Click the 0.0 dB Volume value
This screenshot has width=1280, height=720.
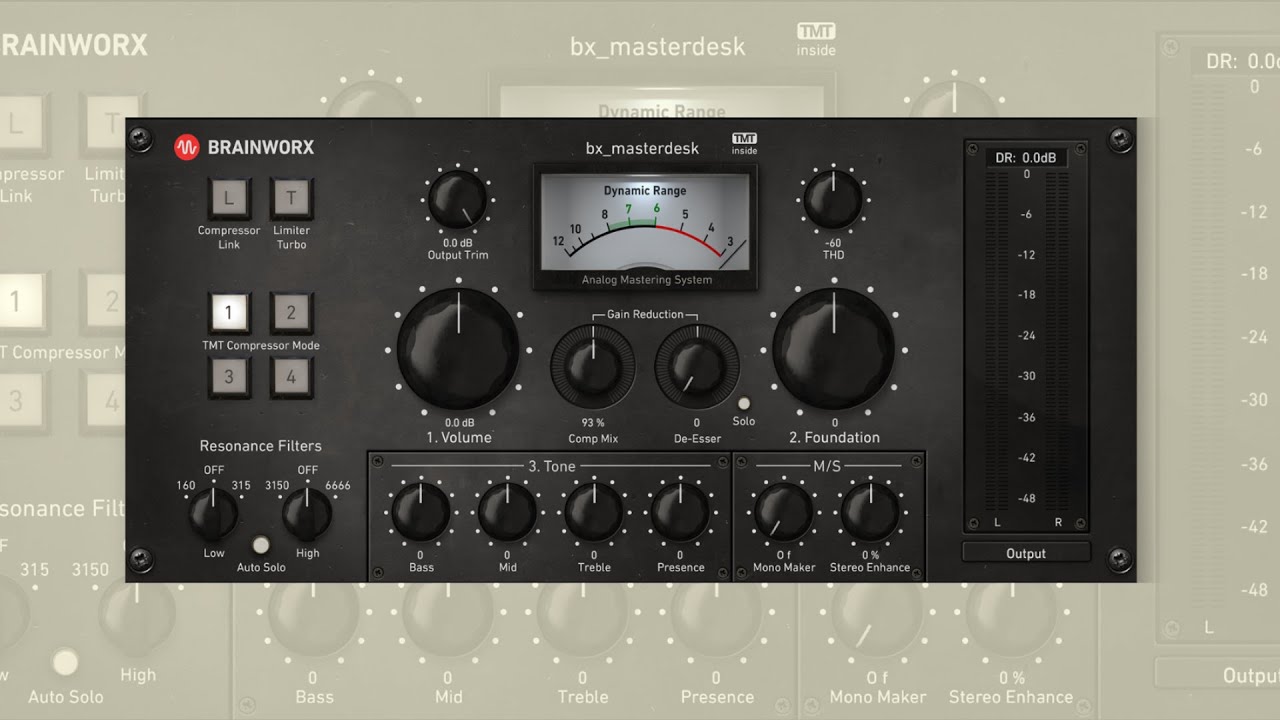coord(459,423)
